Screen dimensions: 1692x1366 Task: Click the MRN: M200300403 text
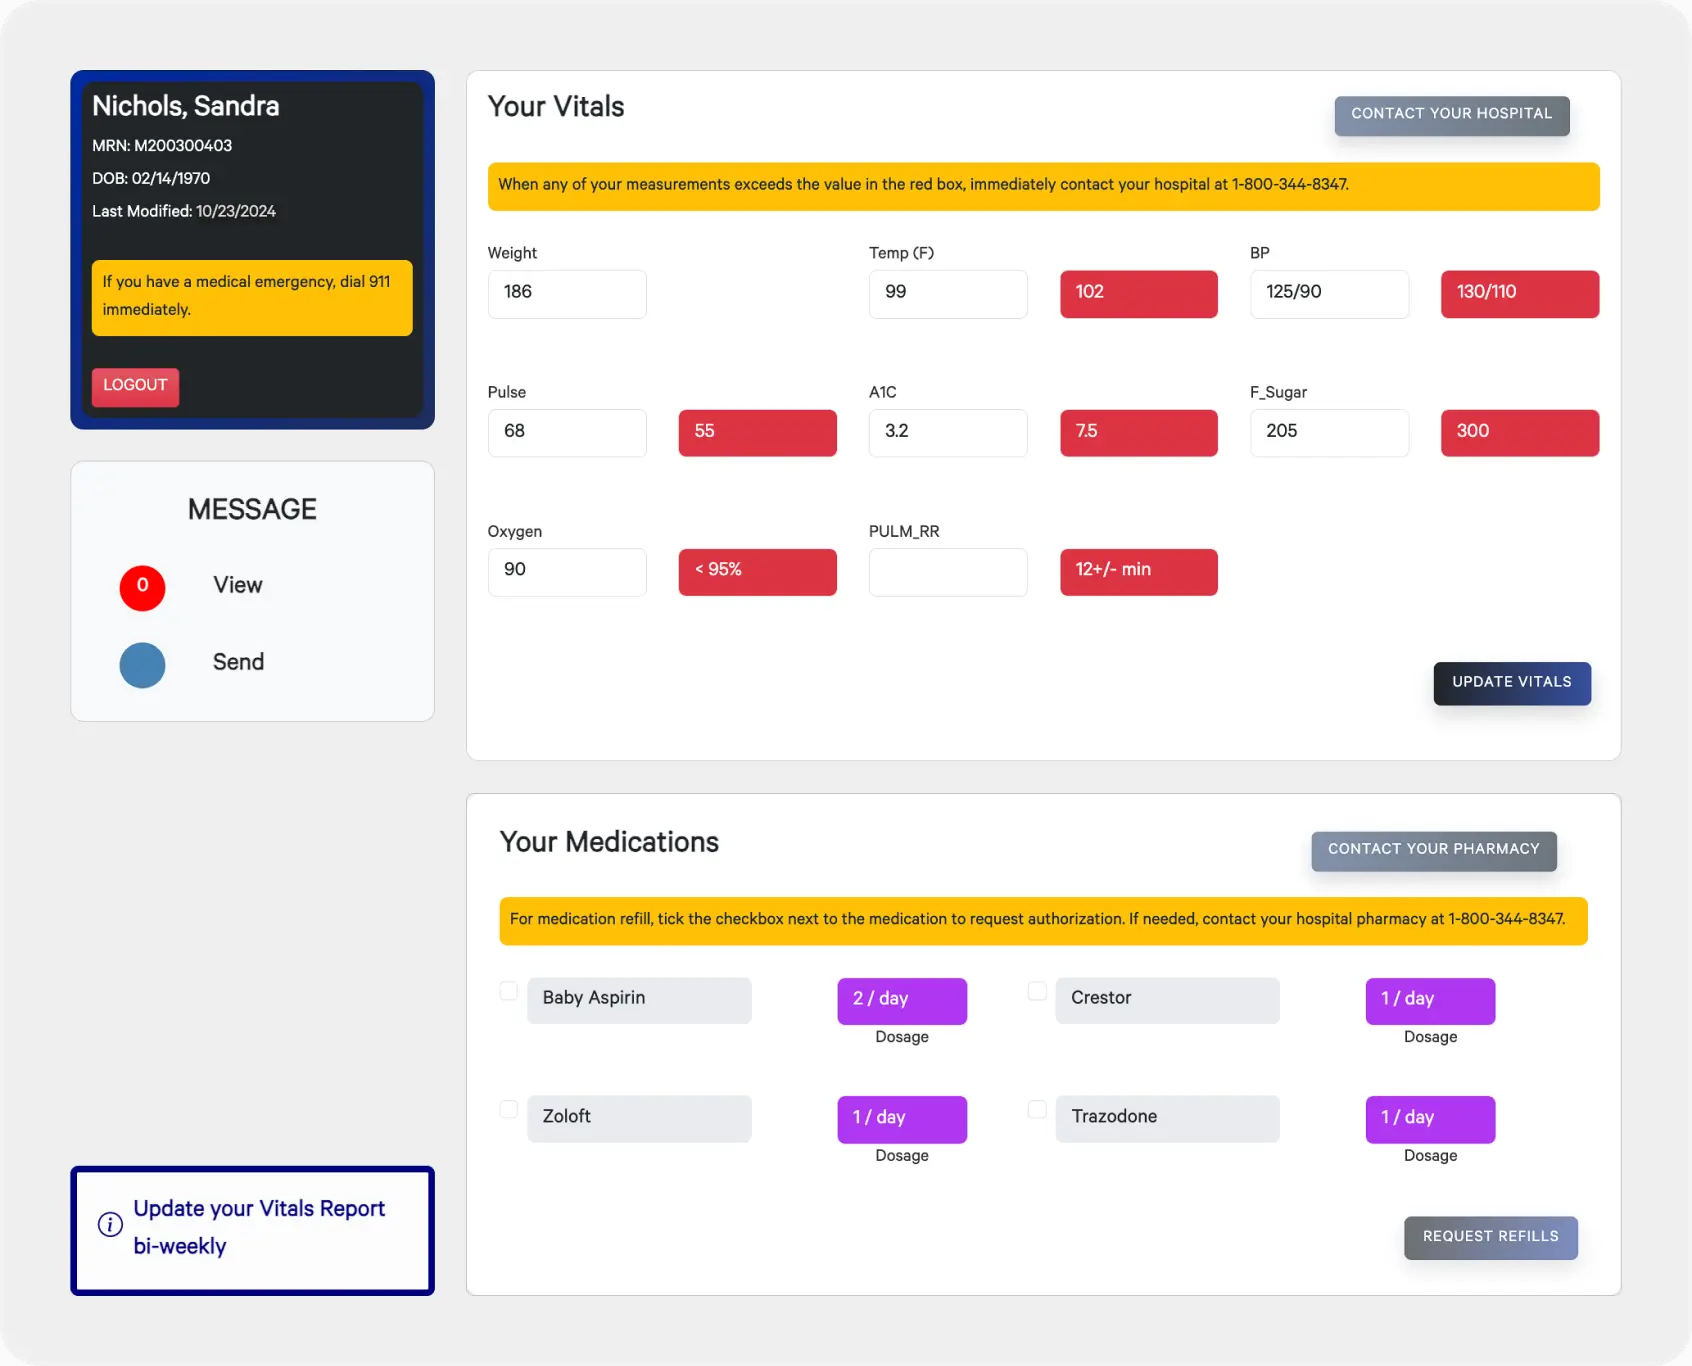coord(162,146)
